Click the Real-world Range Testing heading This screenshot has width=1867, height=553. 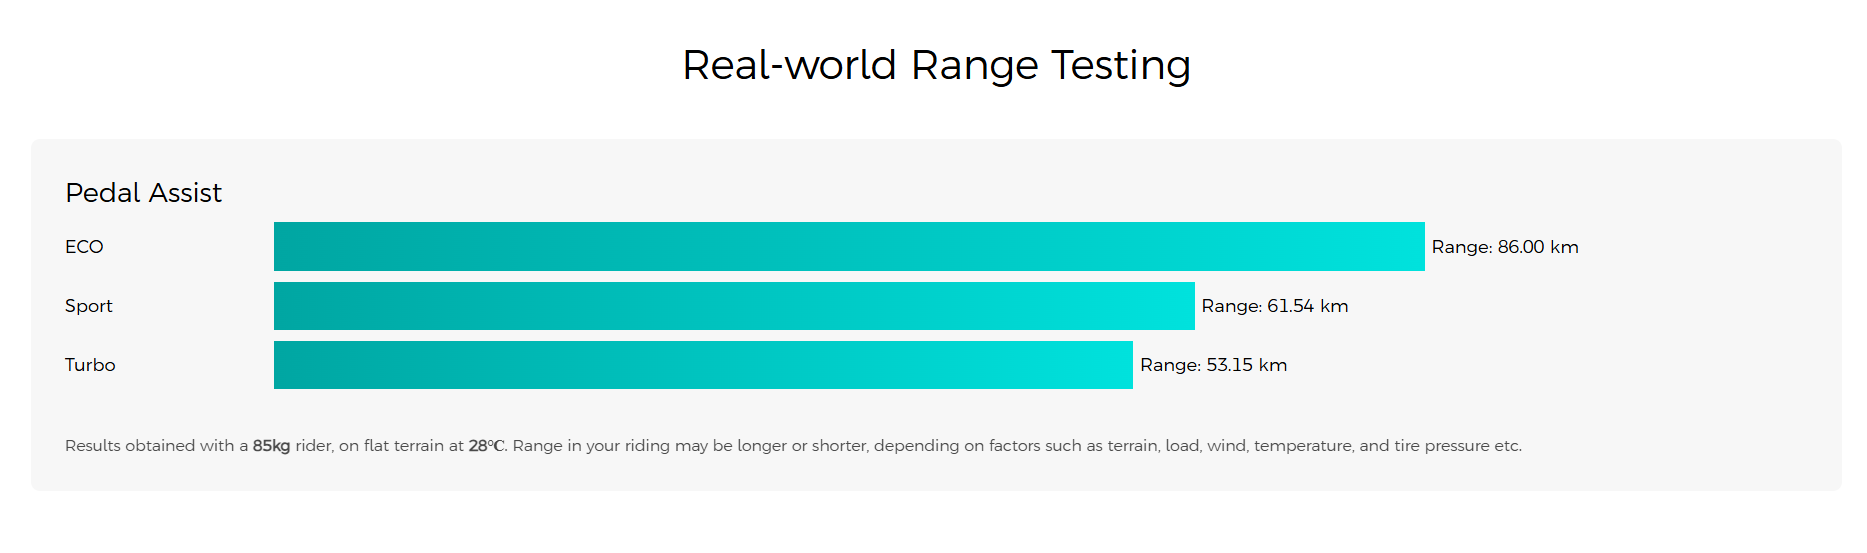pos(936,65)
